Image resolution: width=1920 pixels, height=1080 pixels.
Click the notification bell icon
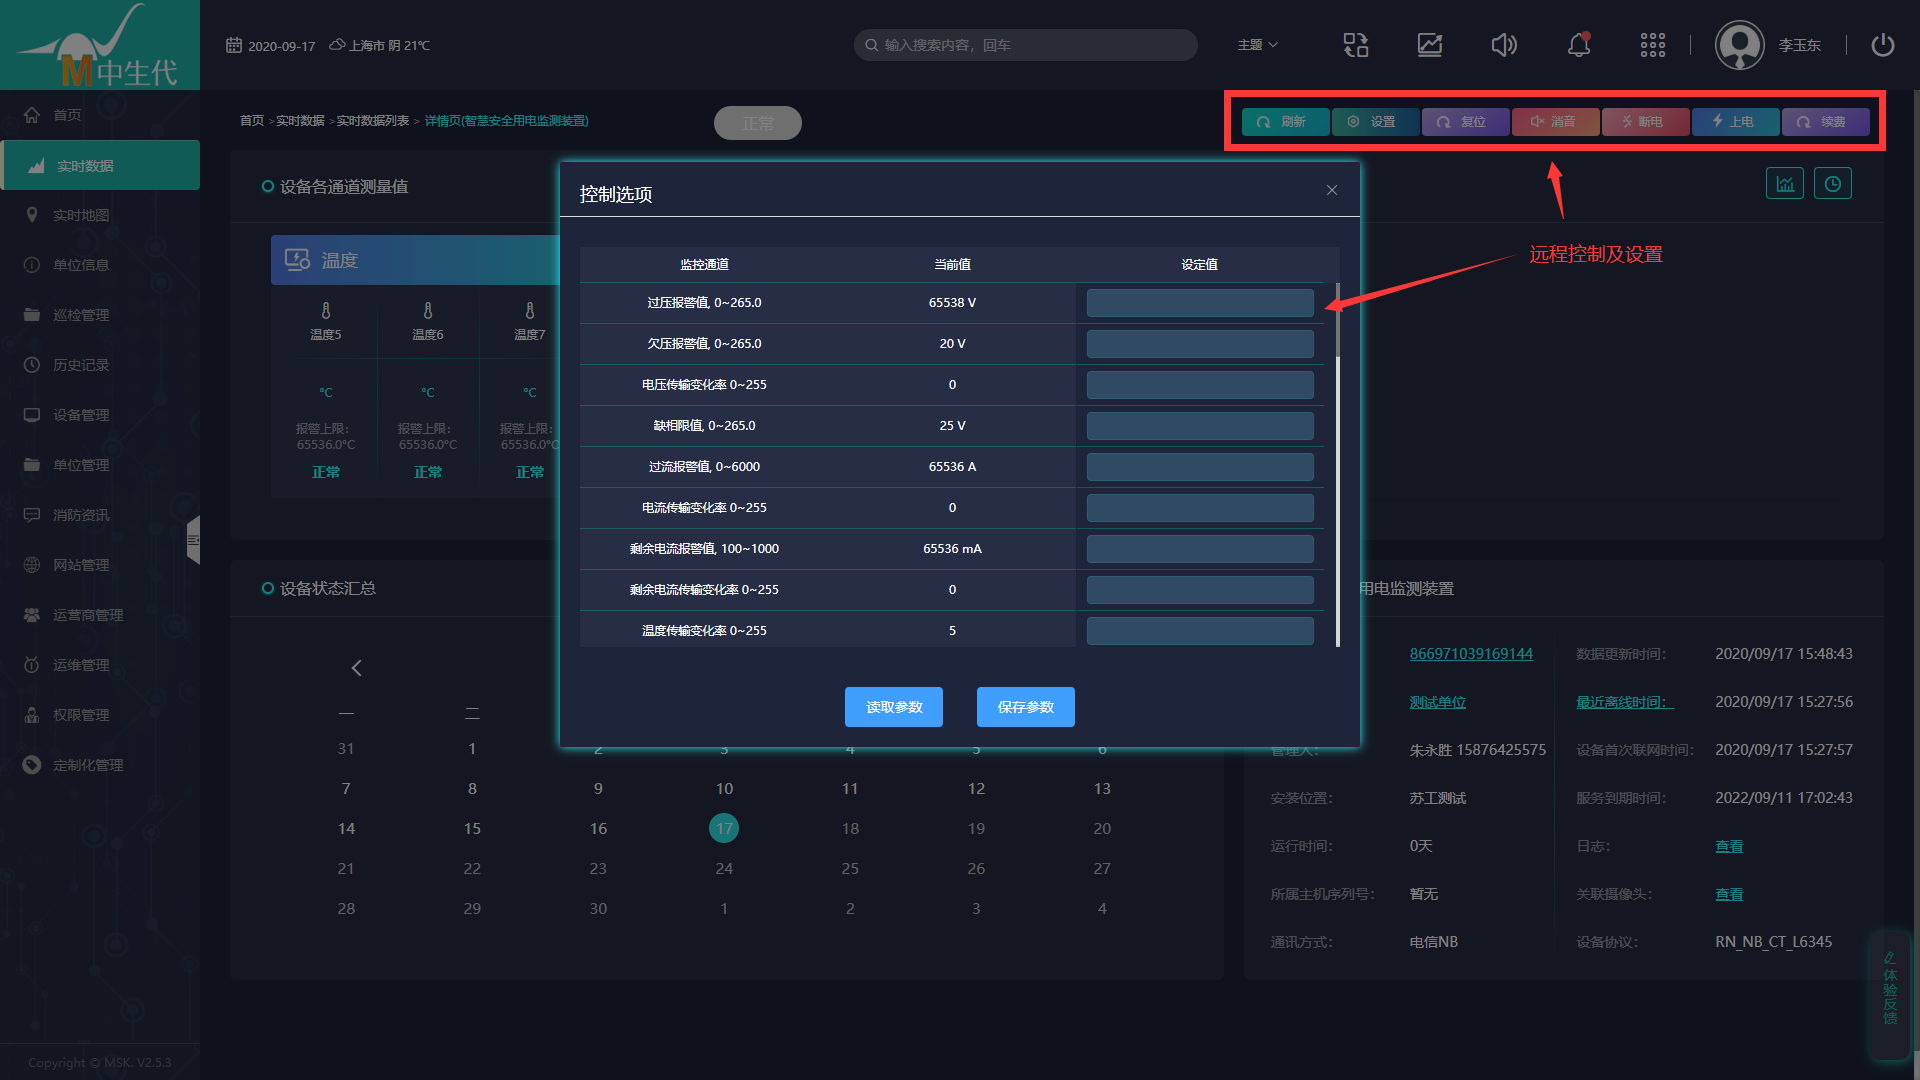click(1578, 45)
